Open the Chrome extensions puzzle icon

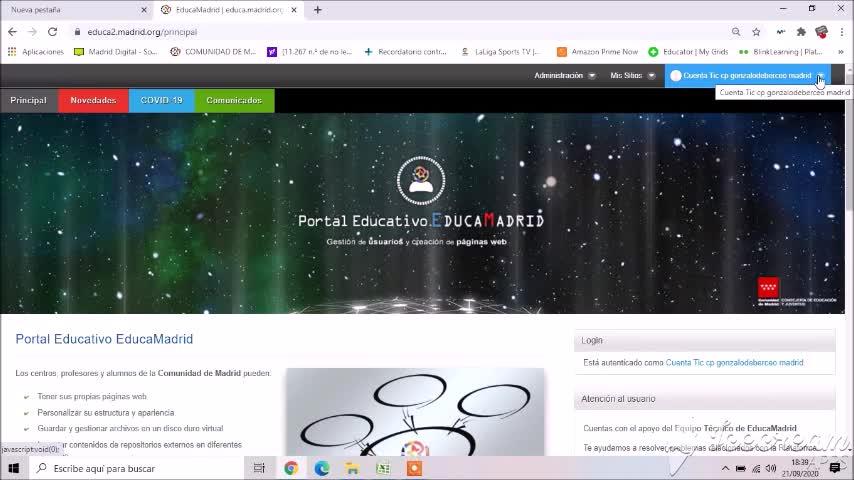click(801, 32)
